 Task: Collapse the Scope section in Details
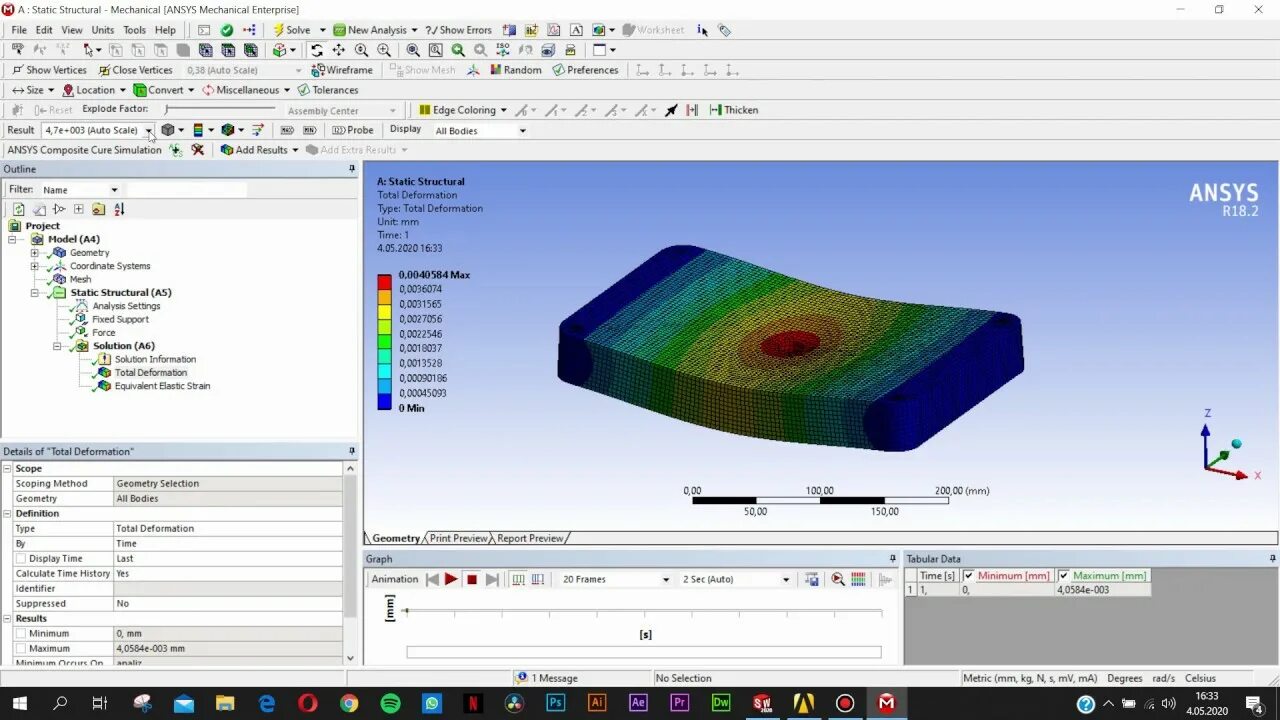(x=8, y=469)
